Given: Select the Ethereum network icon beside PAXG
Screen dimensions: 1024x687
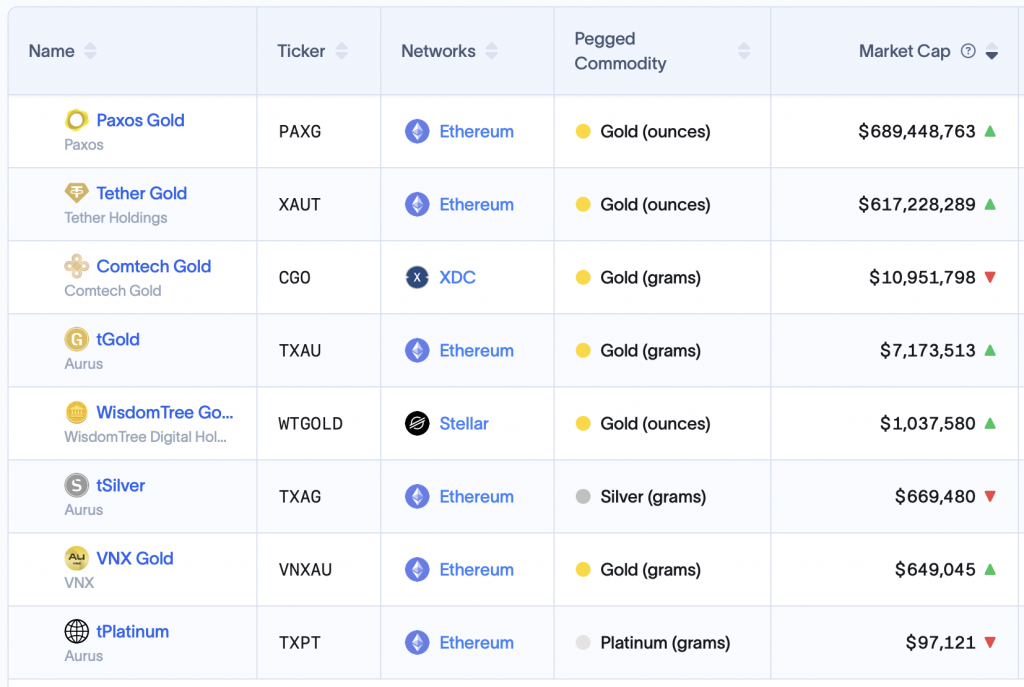Looking at the screenshot, I should [419, 131].
